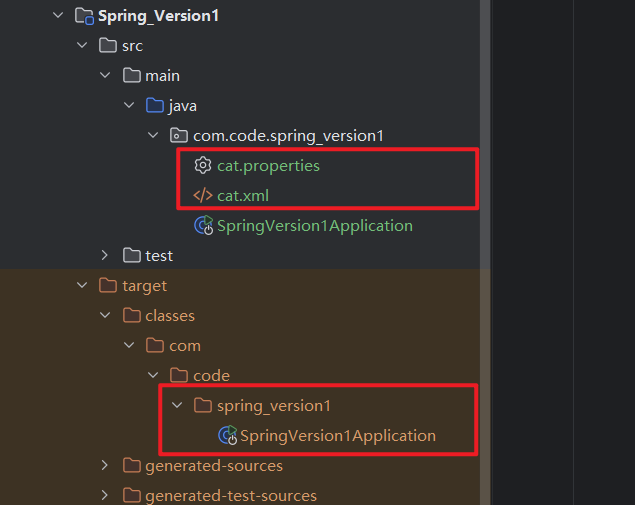Click the generated-sources folder icon
Image resolution: width=635 pixels, height=505 pixels.
click(x=132, y=465)
